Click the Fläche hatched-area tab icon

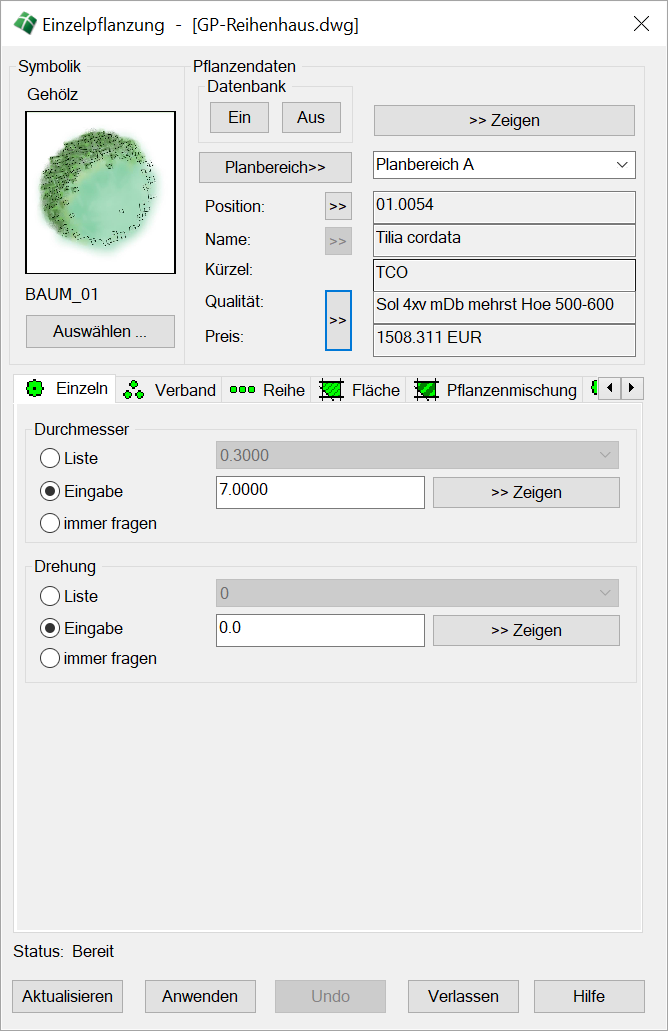[331, 390]
